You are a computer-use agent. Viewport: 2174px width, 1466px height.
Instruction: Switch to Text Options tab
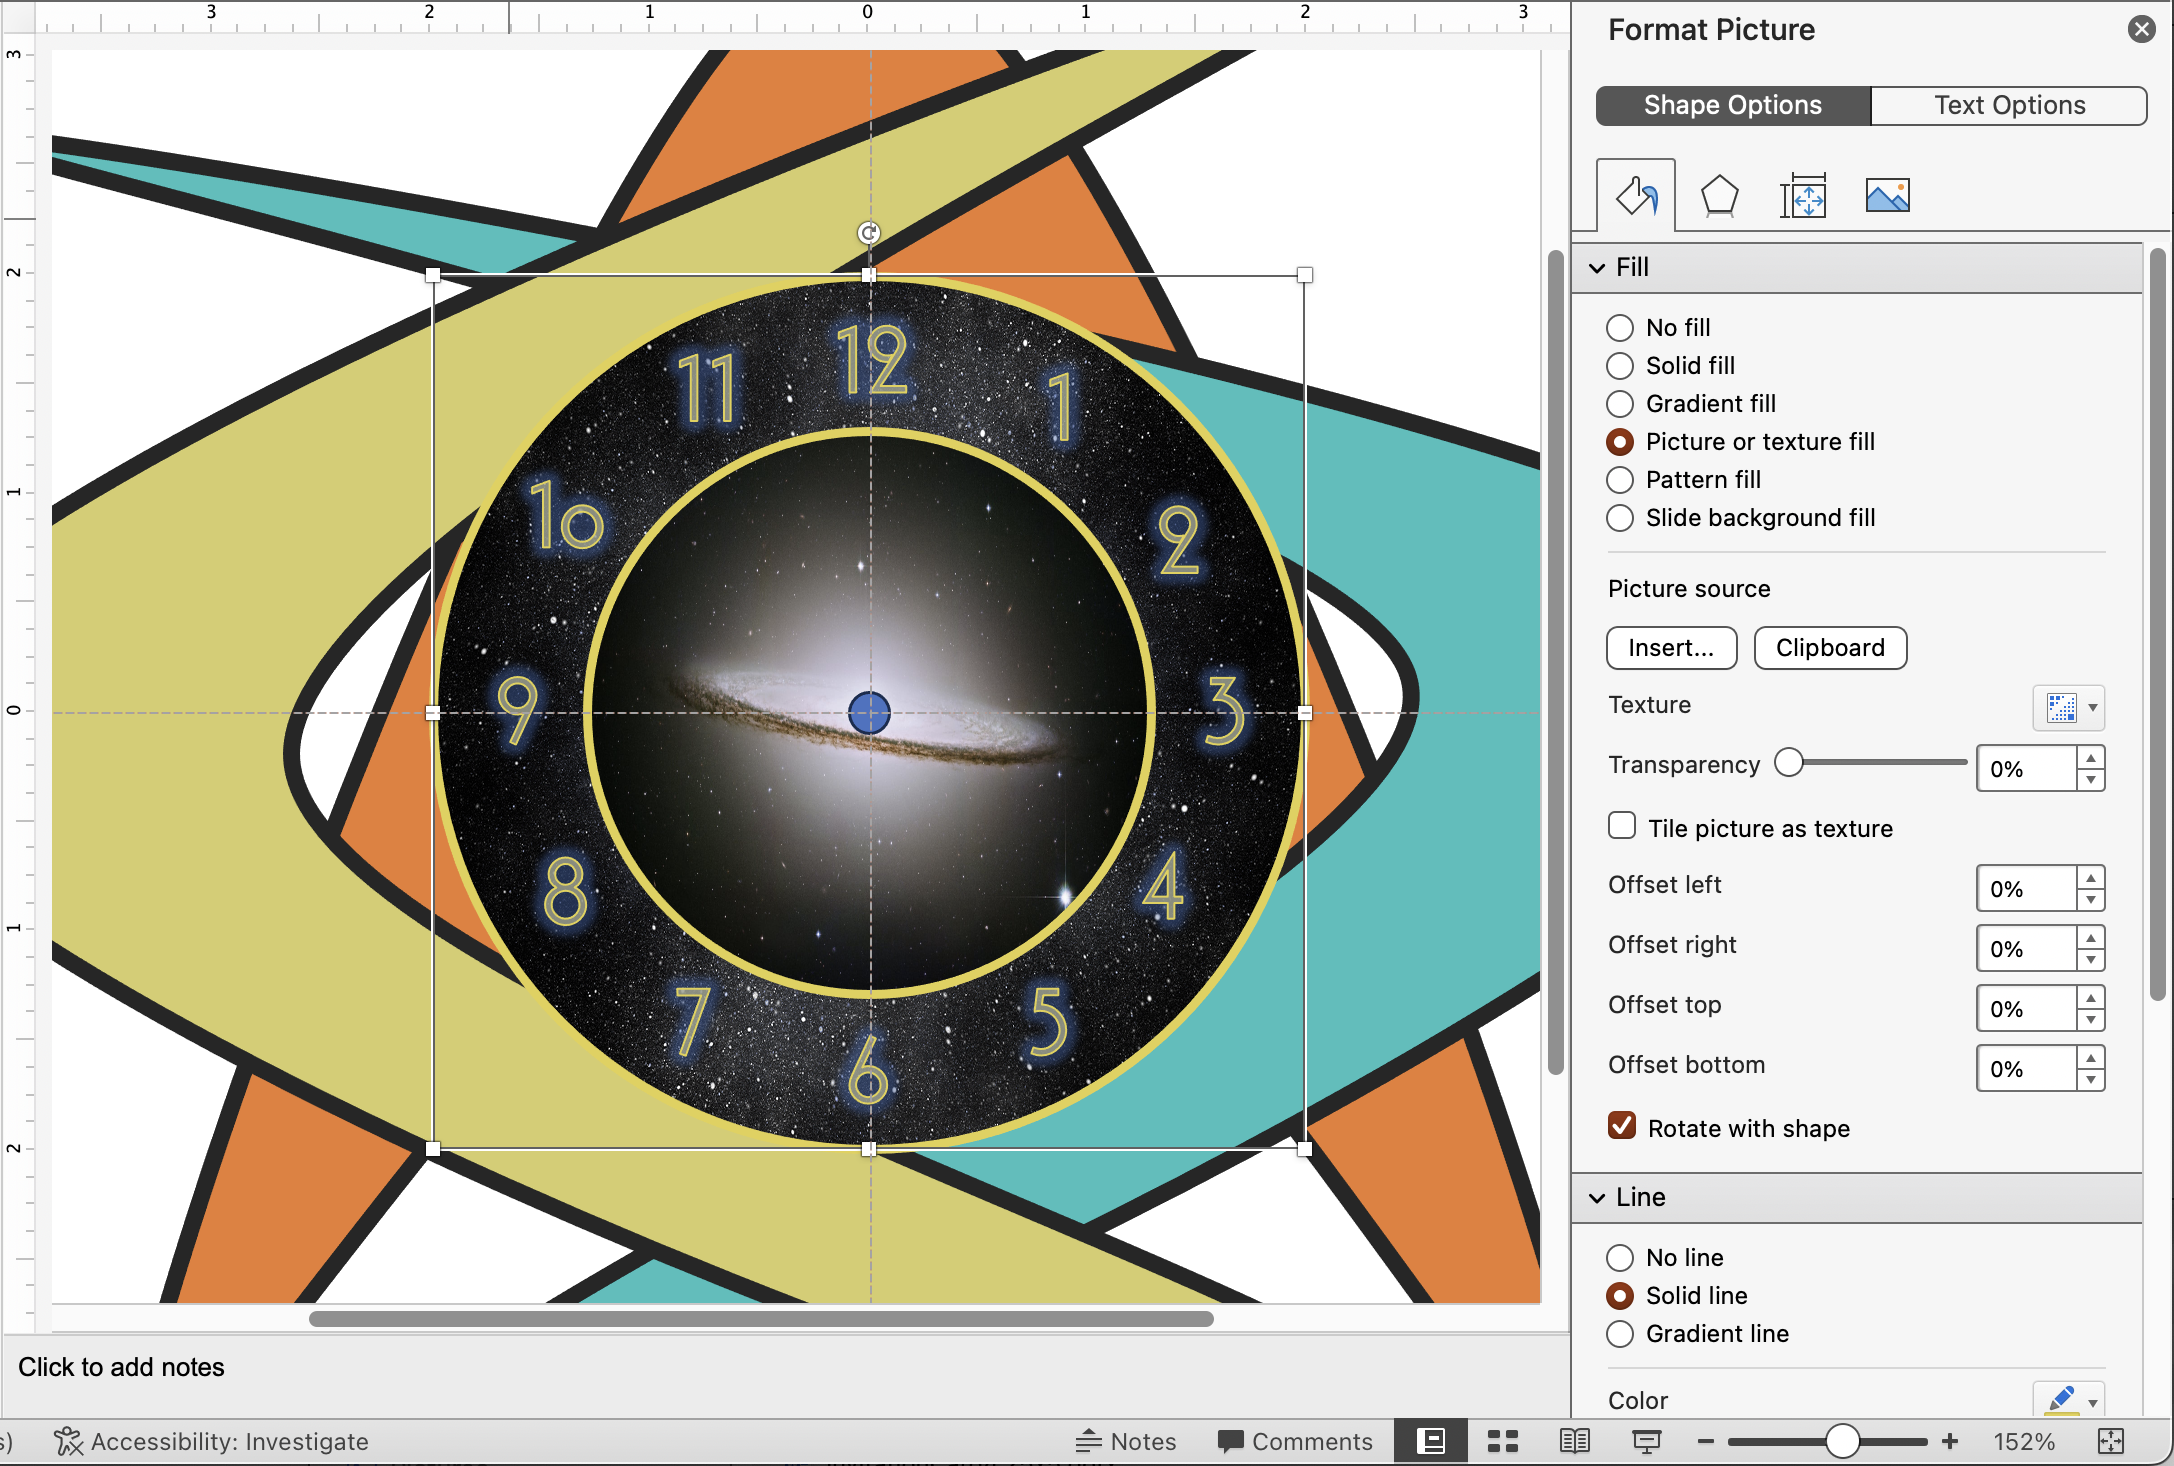pyautogui.click(x=2009, y=105)
